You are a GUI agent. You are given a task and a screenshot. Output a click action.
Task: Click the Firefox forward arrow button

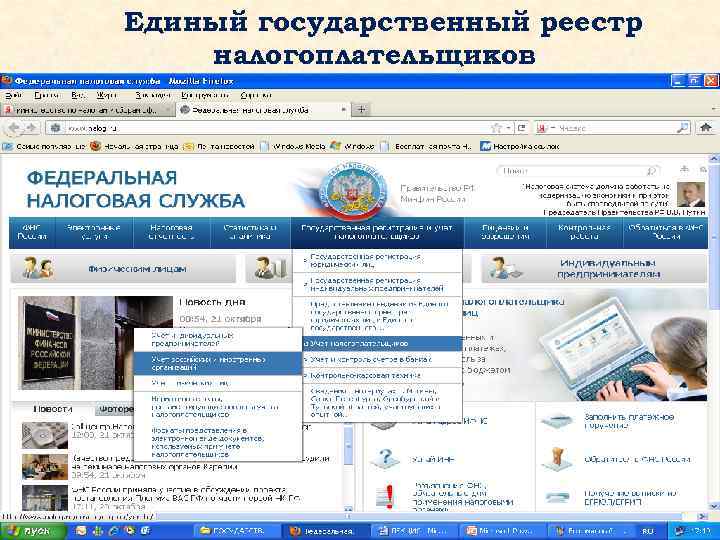(31, 128)
